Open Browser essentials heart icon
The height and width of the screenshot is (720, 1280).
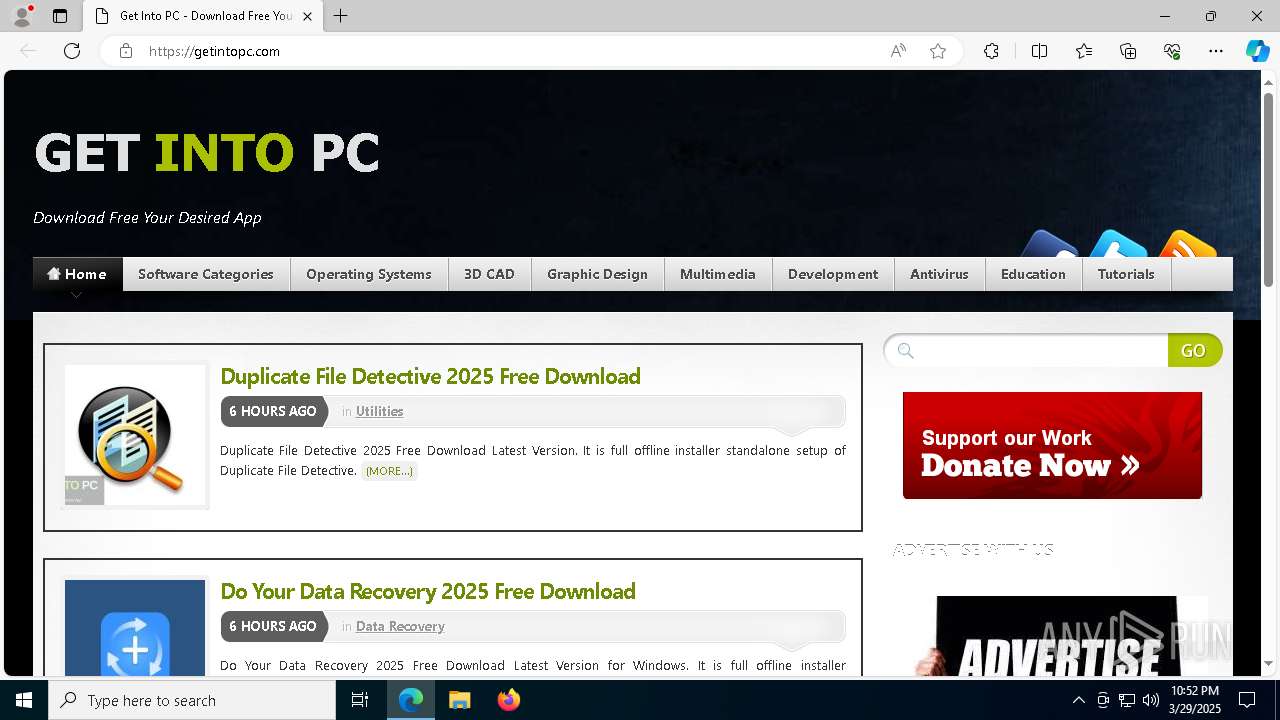point(1172,51)
